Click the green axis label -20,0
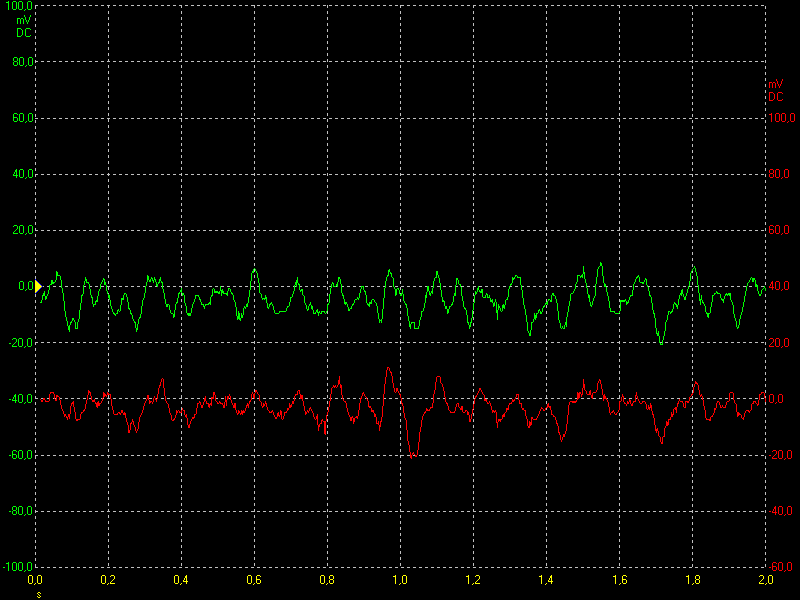The image size is (800, 600). click(21, 343)
